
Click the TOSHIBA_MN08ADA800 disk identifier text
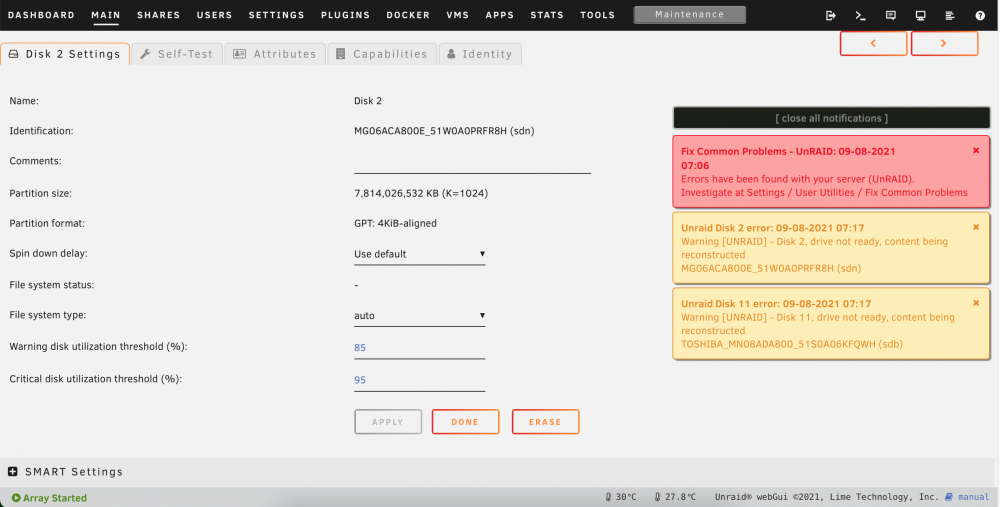[791, 344]
